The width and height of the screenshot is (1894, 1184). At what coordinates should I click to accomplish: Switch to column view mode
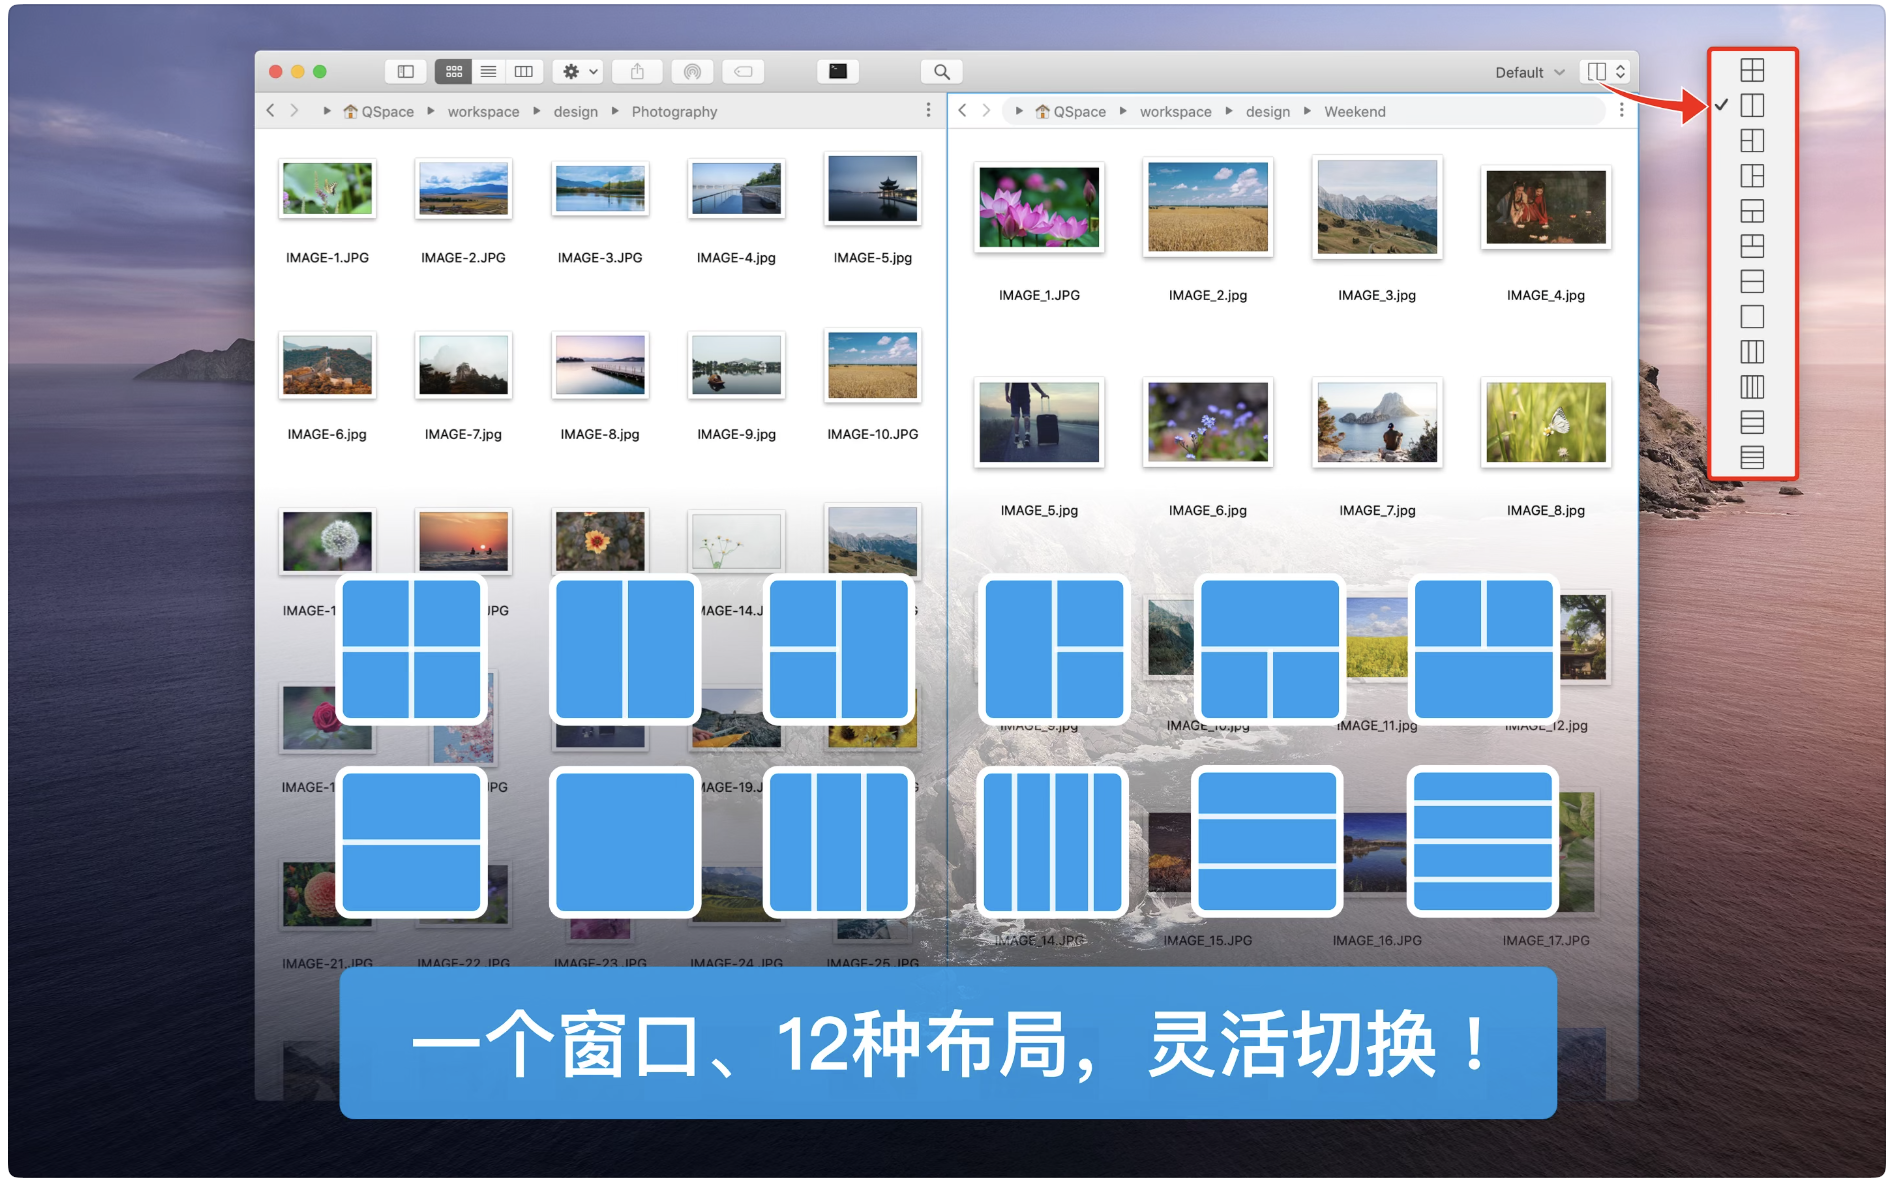[523, 72]
